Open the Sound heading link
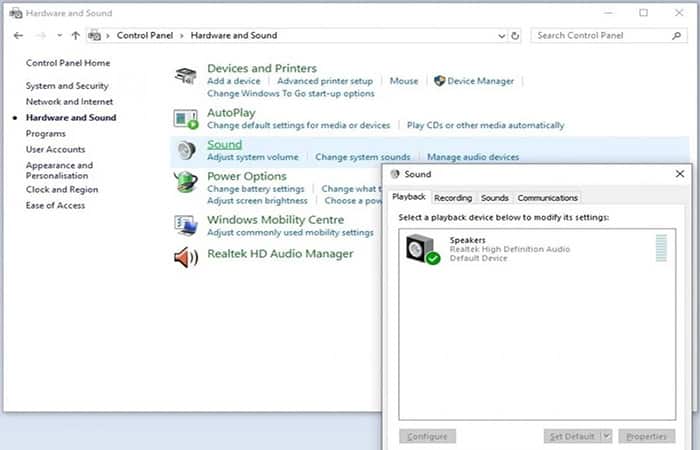The height and width of the screenshot is (450, 700). click(225, 144)
